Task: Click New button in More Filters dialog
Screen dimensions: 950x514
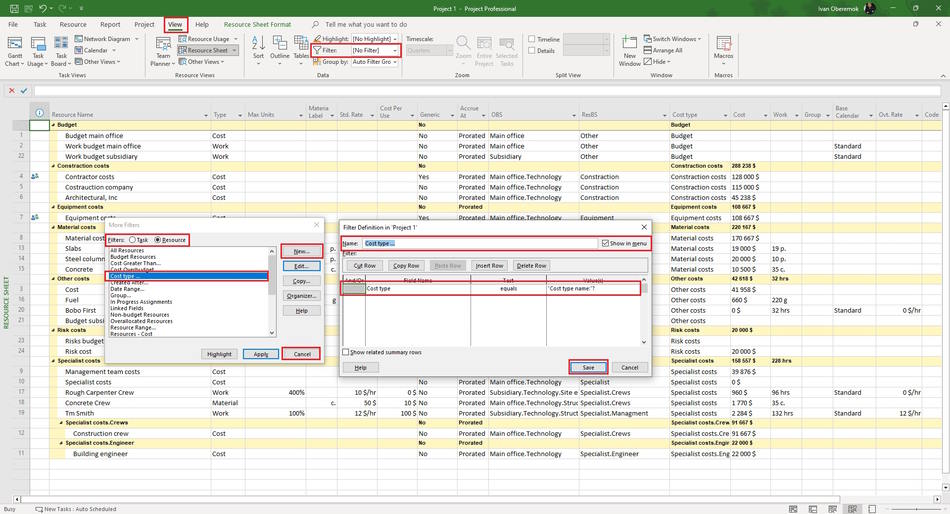Action: pyautogui.click(x=301, y=251)
